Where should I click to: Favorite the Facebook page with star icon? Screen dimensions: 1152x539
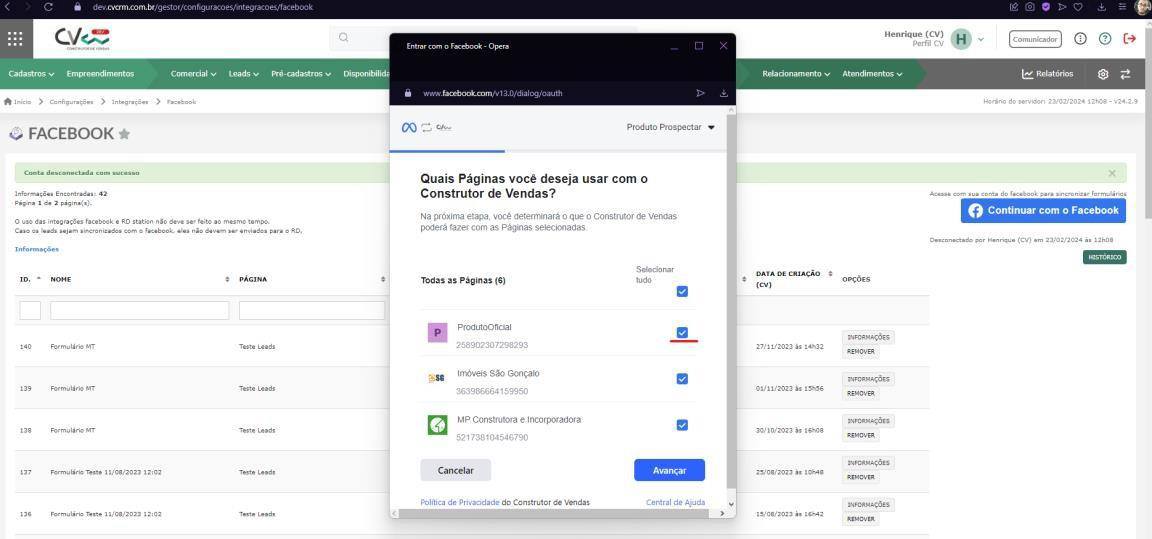tap(124, 134)
